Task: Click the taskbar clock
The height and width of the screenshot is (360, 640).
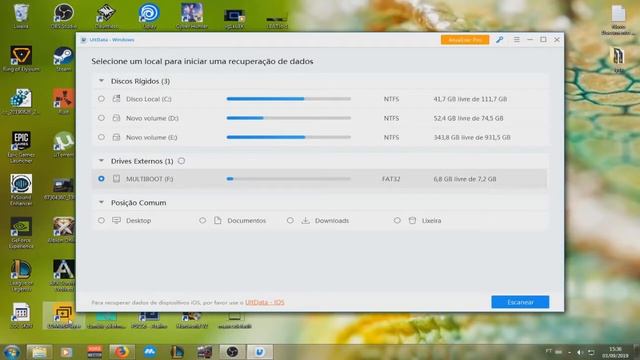Action: (615, 352)
